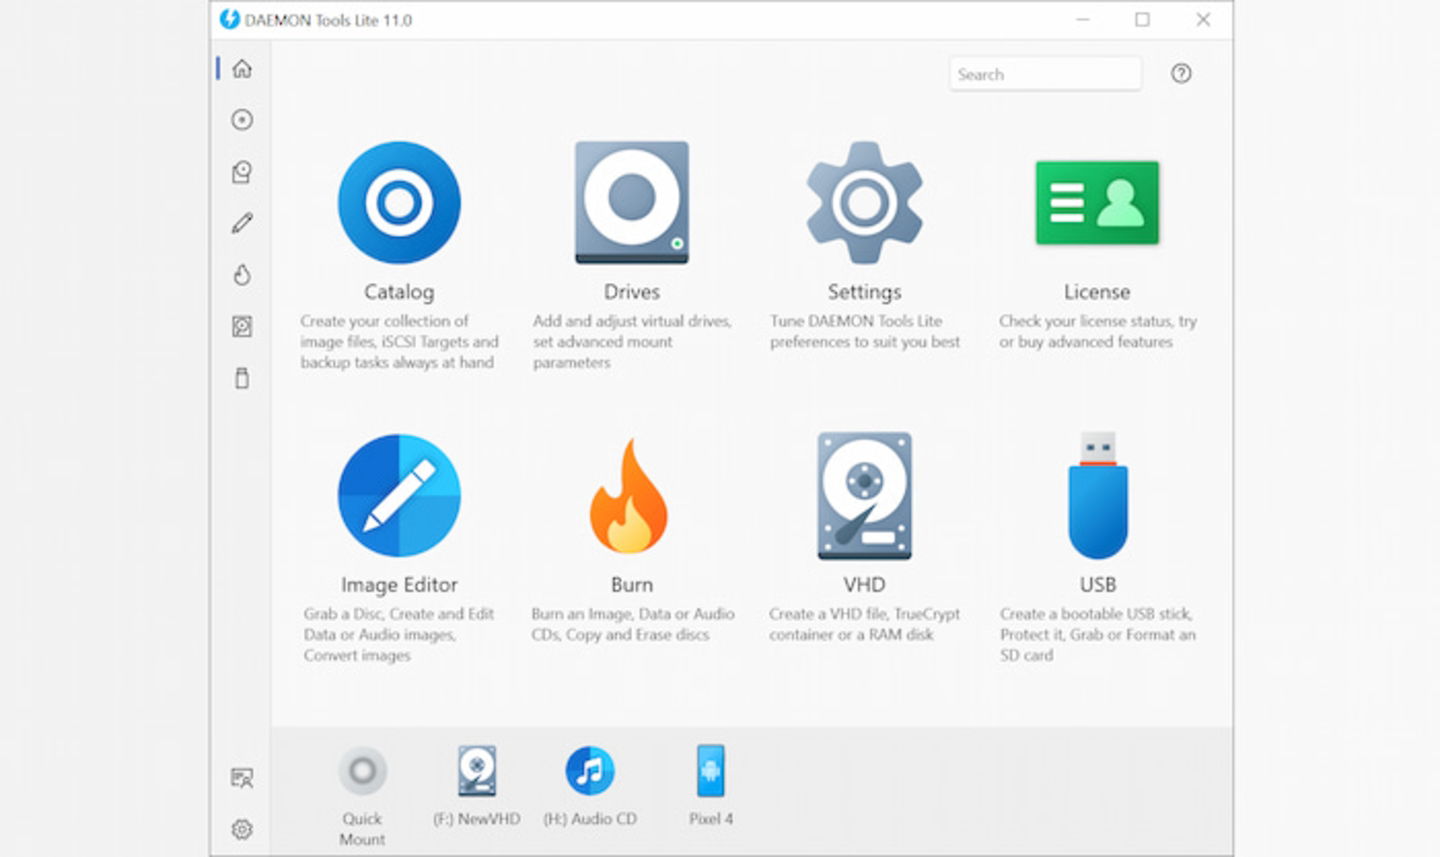Image resolution: width=1440 pixels, height=857 pixels.
Task: Select the Pixel 4 device icon
Action: [711, 771]
